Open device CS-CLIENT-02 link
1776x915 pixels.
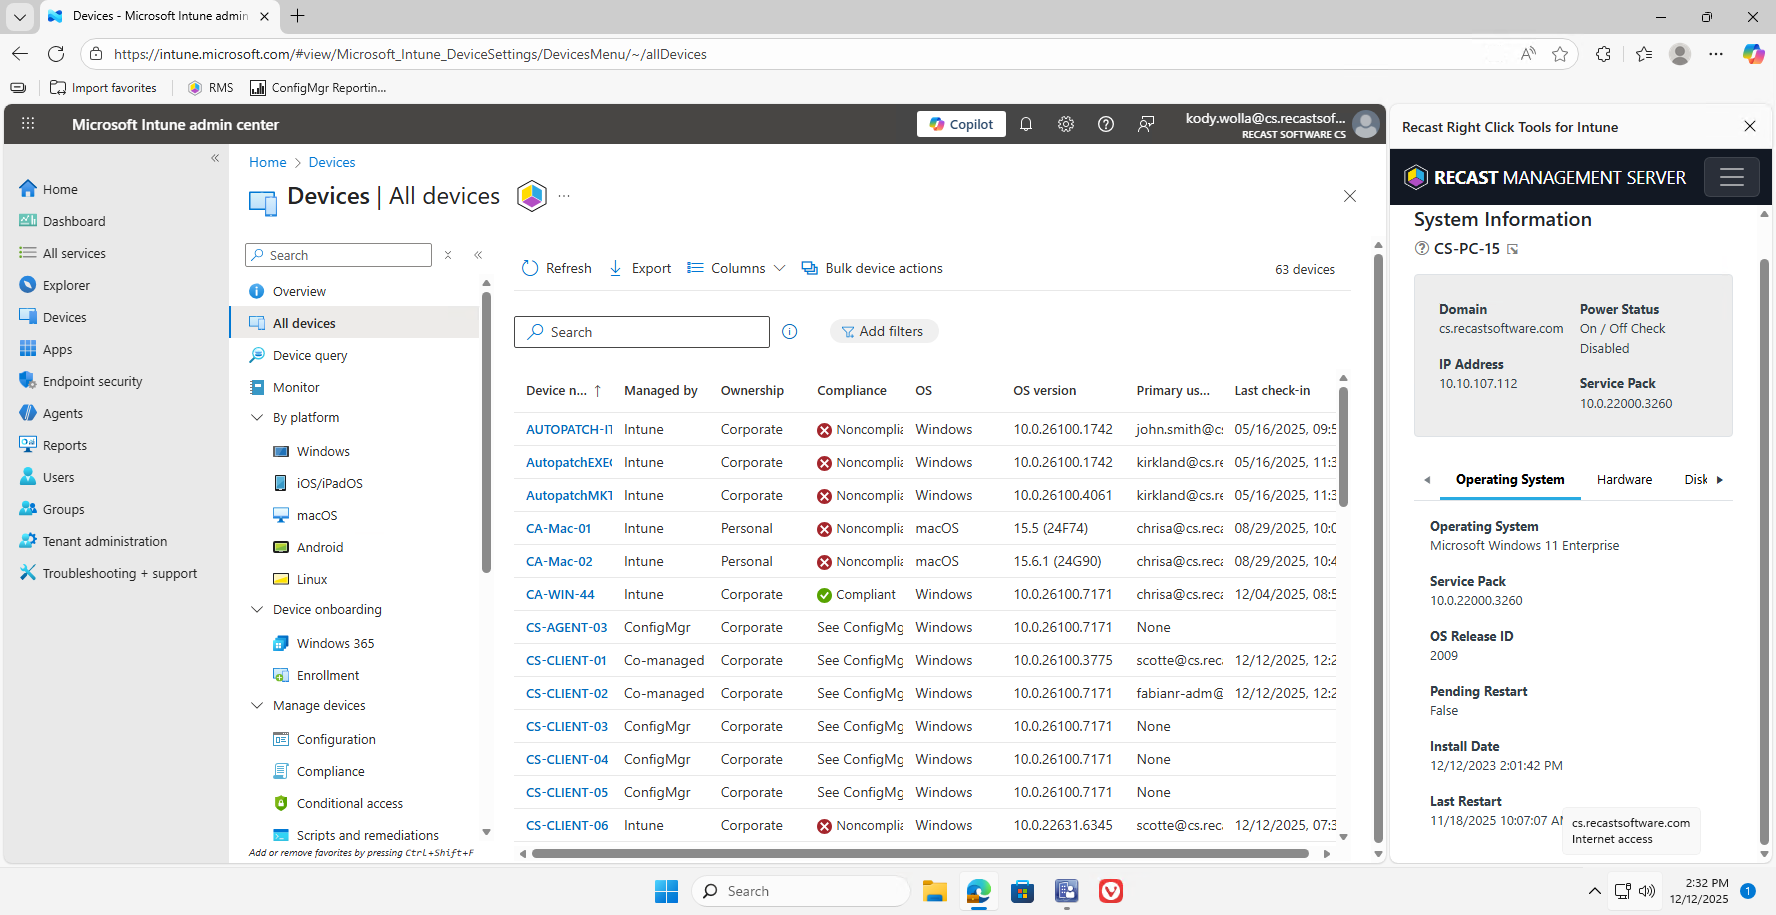point(567,693)
